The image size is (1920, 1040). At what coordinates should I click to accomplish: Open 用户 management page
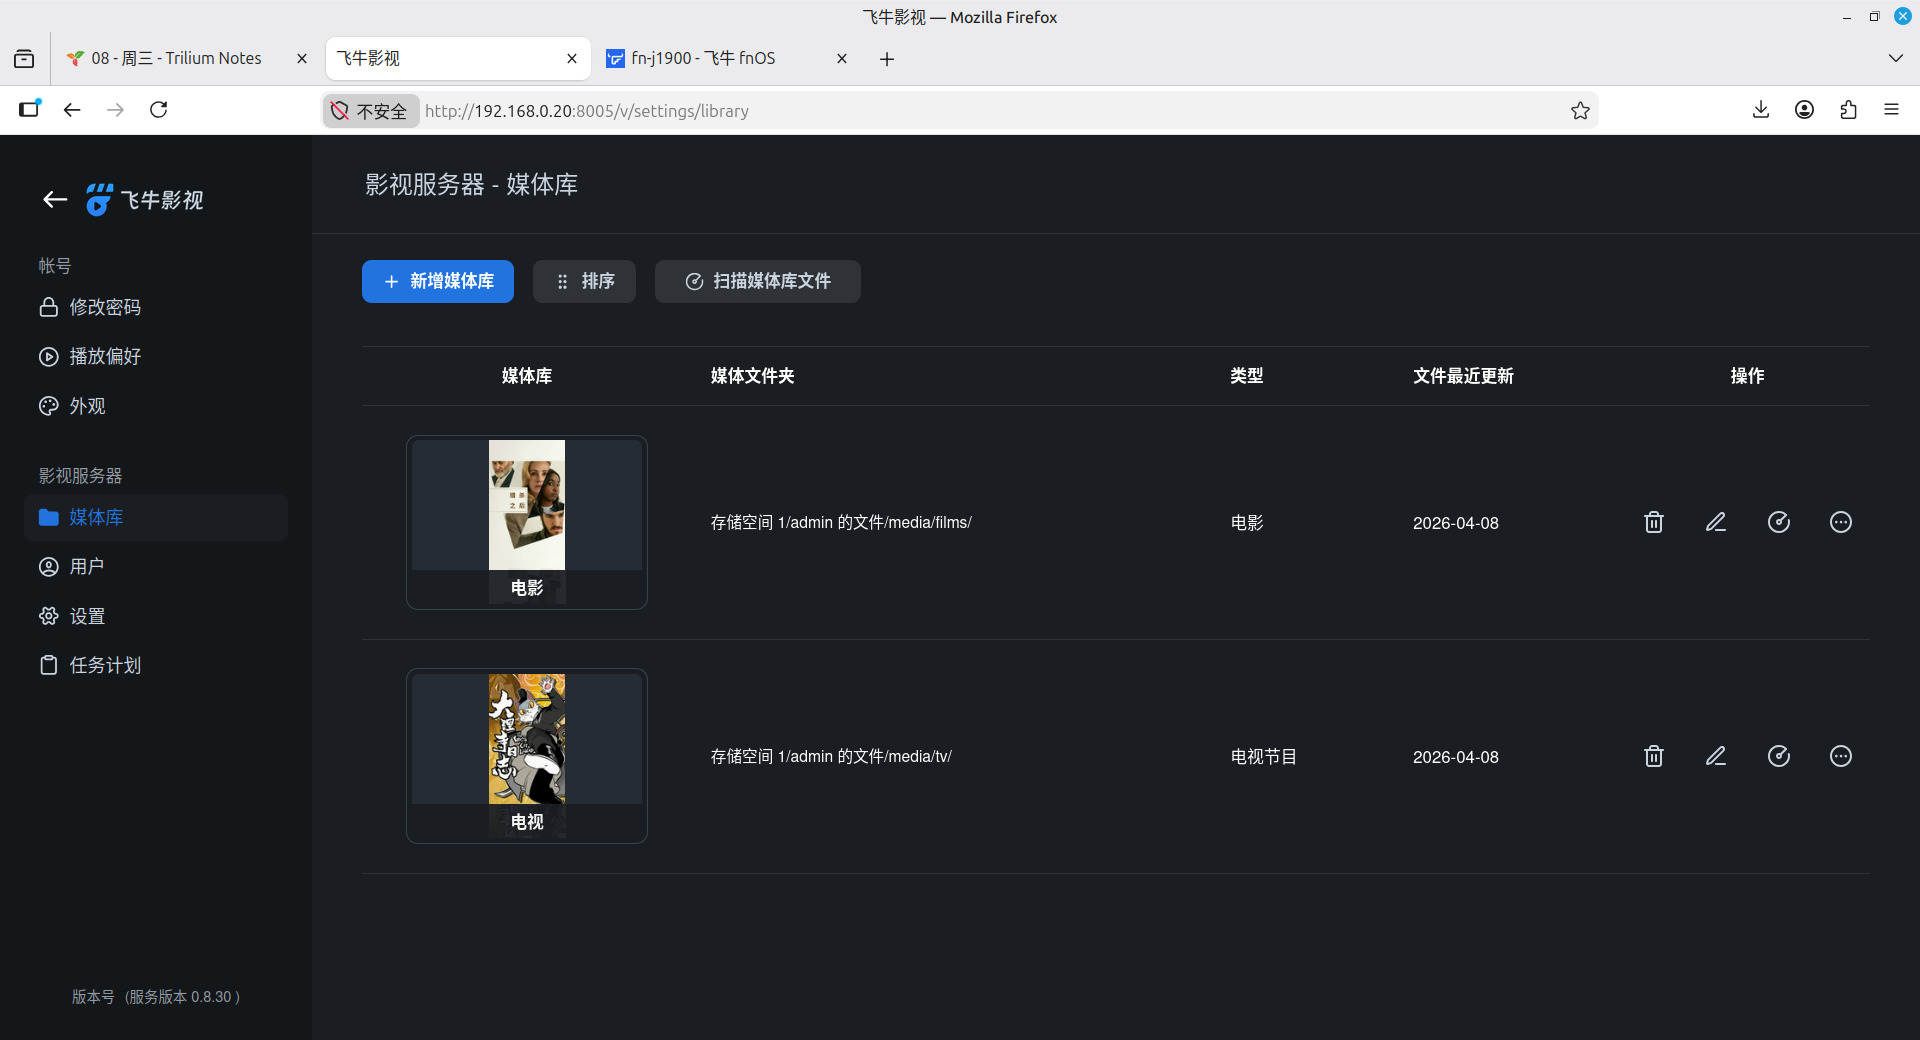point(86,567)
